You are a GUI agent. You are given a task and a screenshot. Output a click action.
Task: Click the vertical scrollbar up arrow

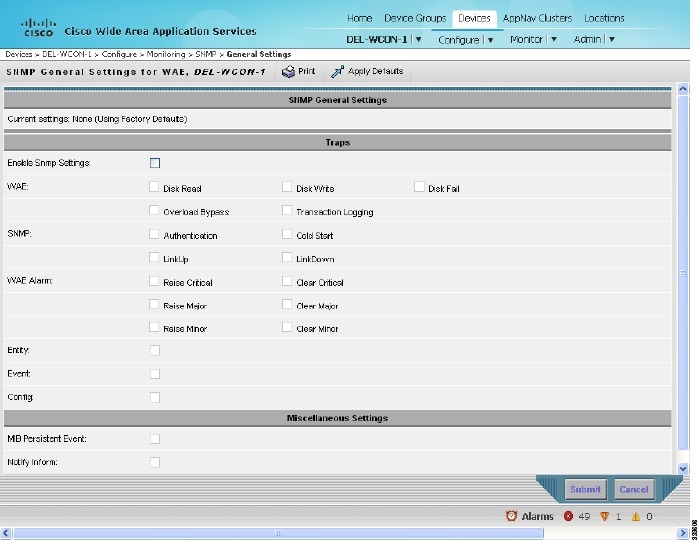coord(683,89)
